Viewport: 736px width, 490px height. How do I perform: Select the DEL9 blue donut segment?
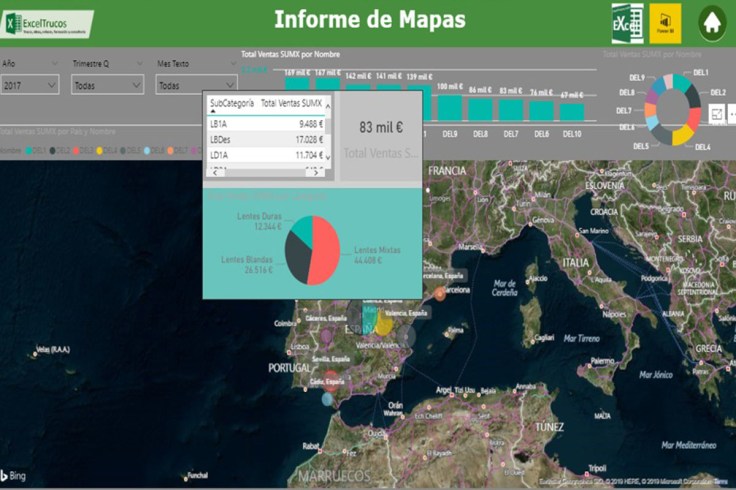(x=659, y=85)
